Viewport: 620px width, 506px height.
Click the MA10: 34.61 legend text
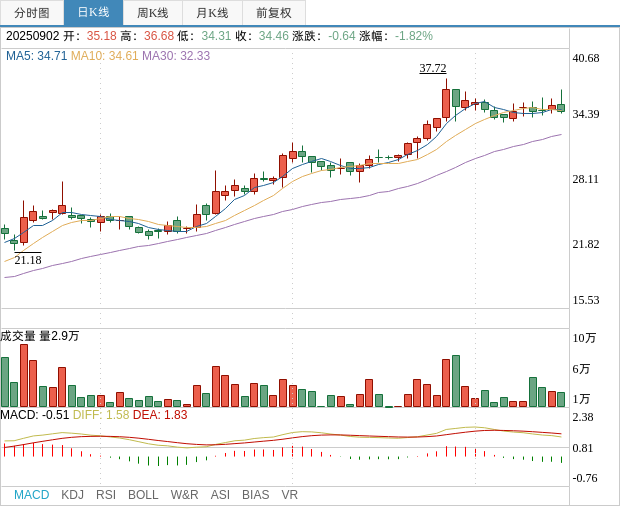(x=104, y=56)
